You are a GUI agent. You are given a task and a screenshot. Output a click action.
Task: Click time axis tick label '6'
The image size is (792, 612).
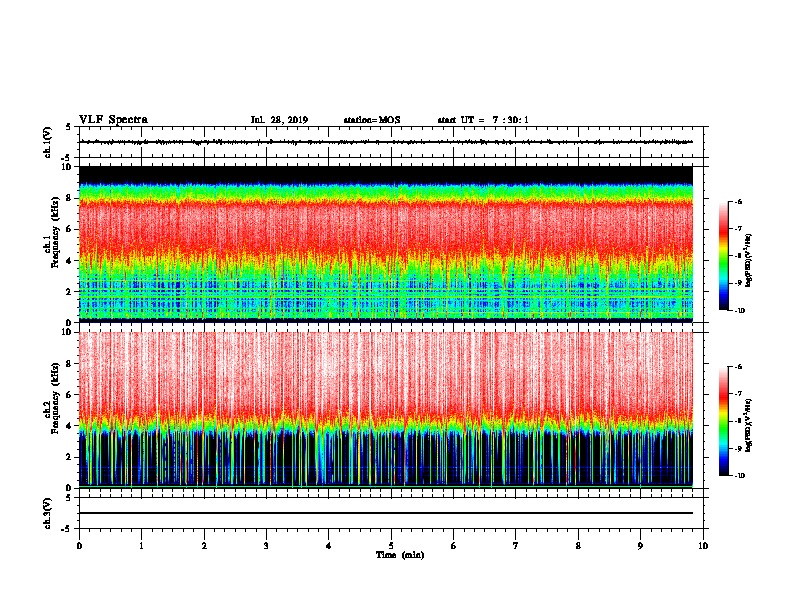click(454, 546)
